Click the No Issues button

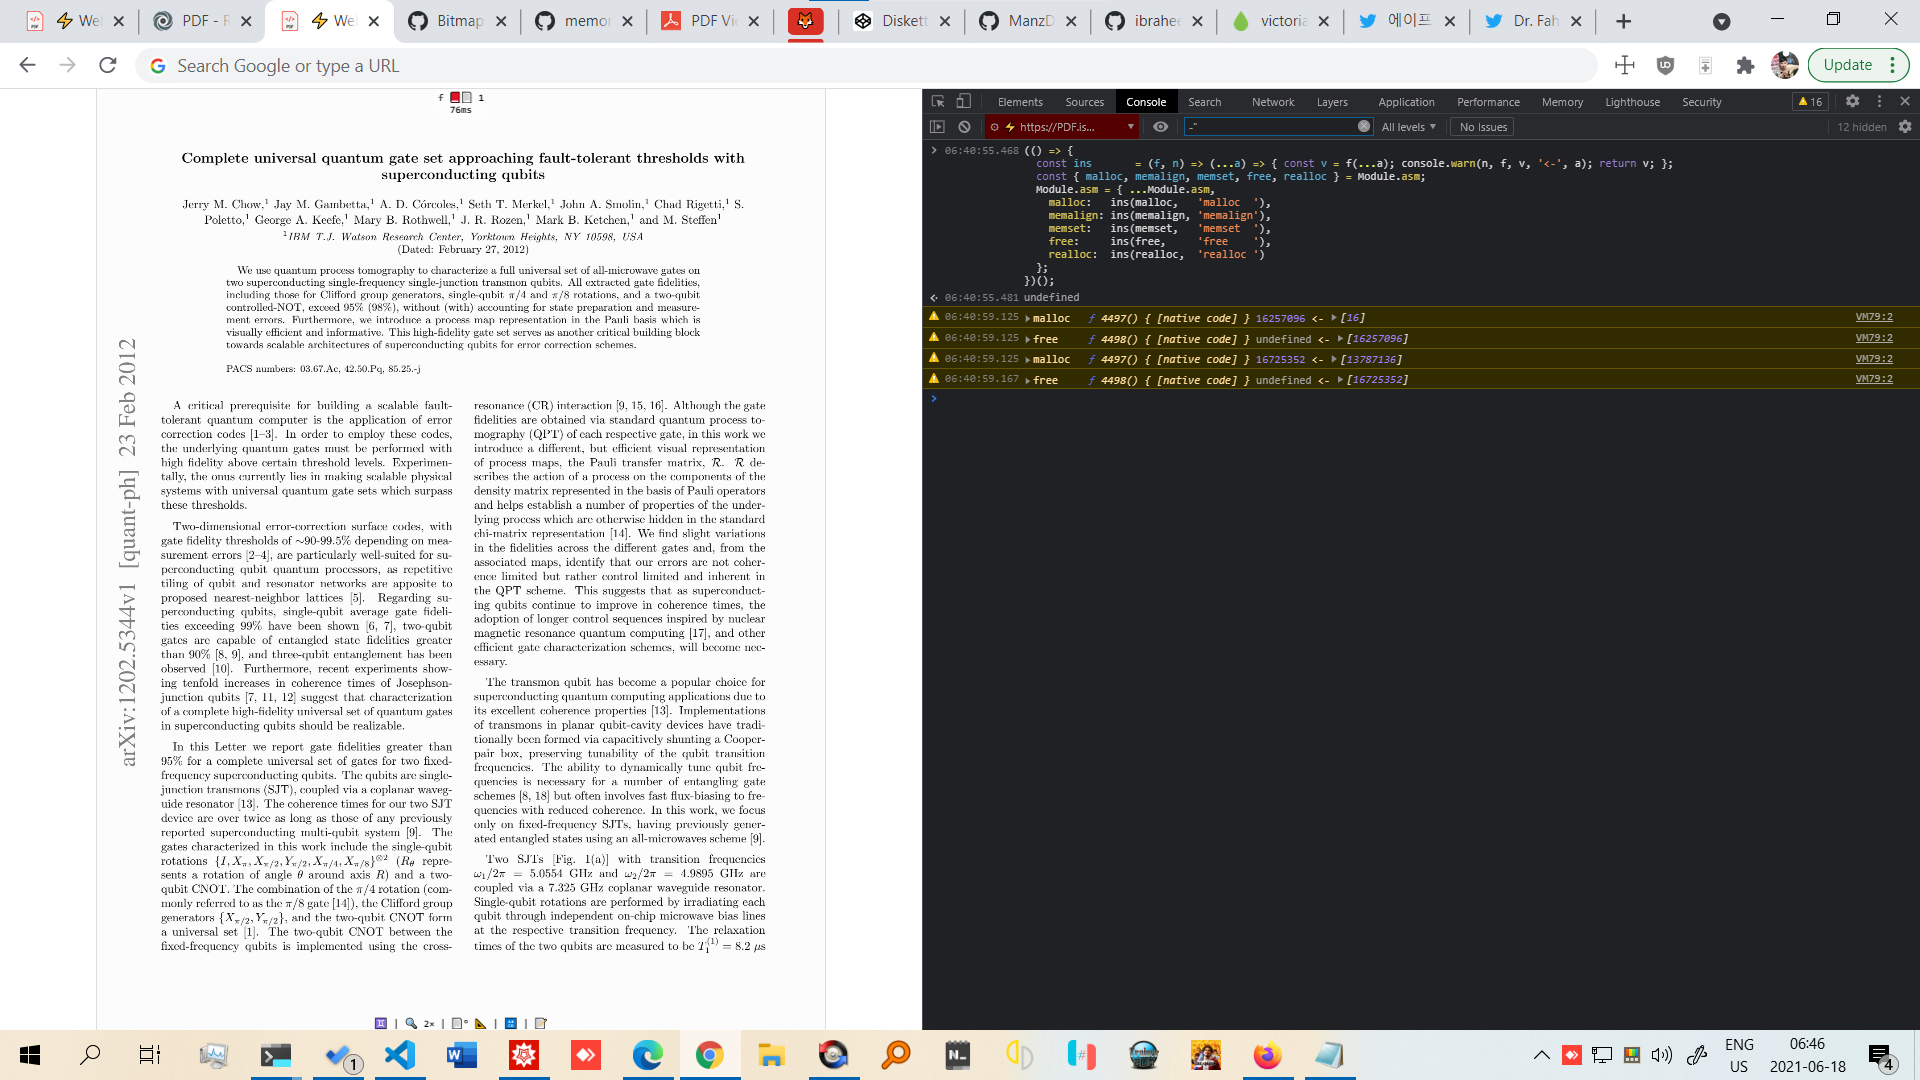click(1483, 127)
